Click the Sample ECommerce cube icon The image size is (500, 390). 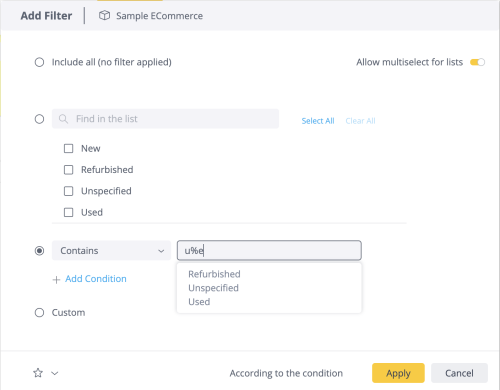pos(104,15)
